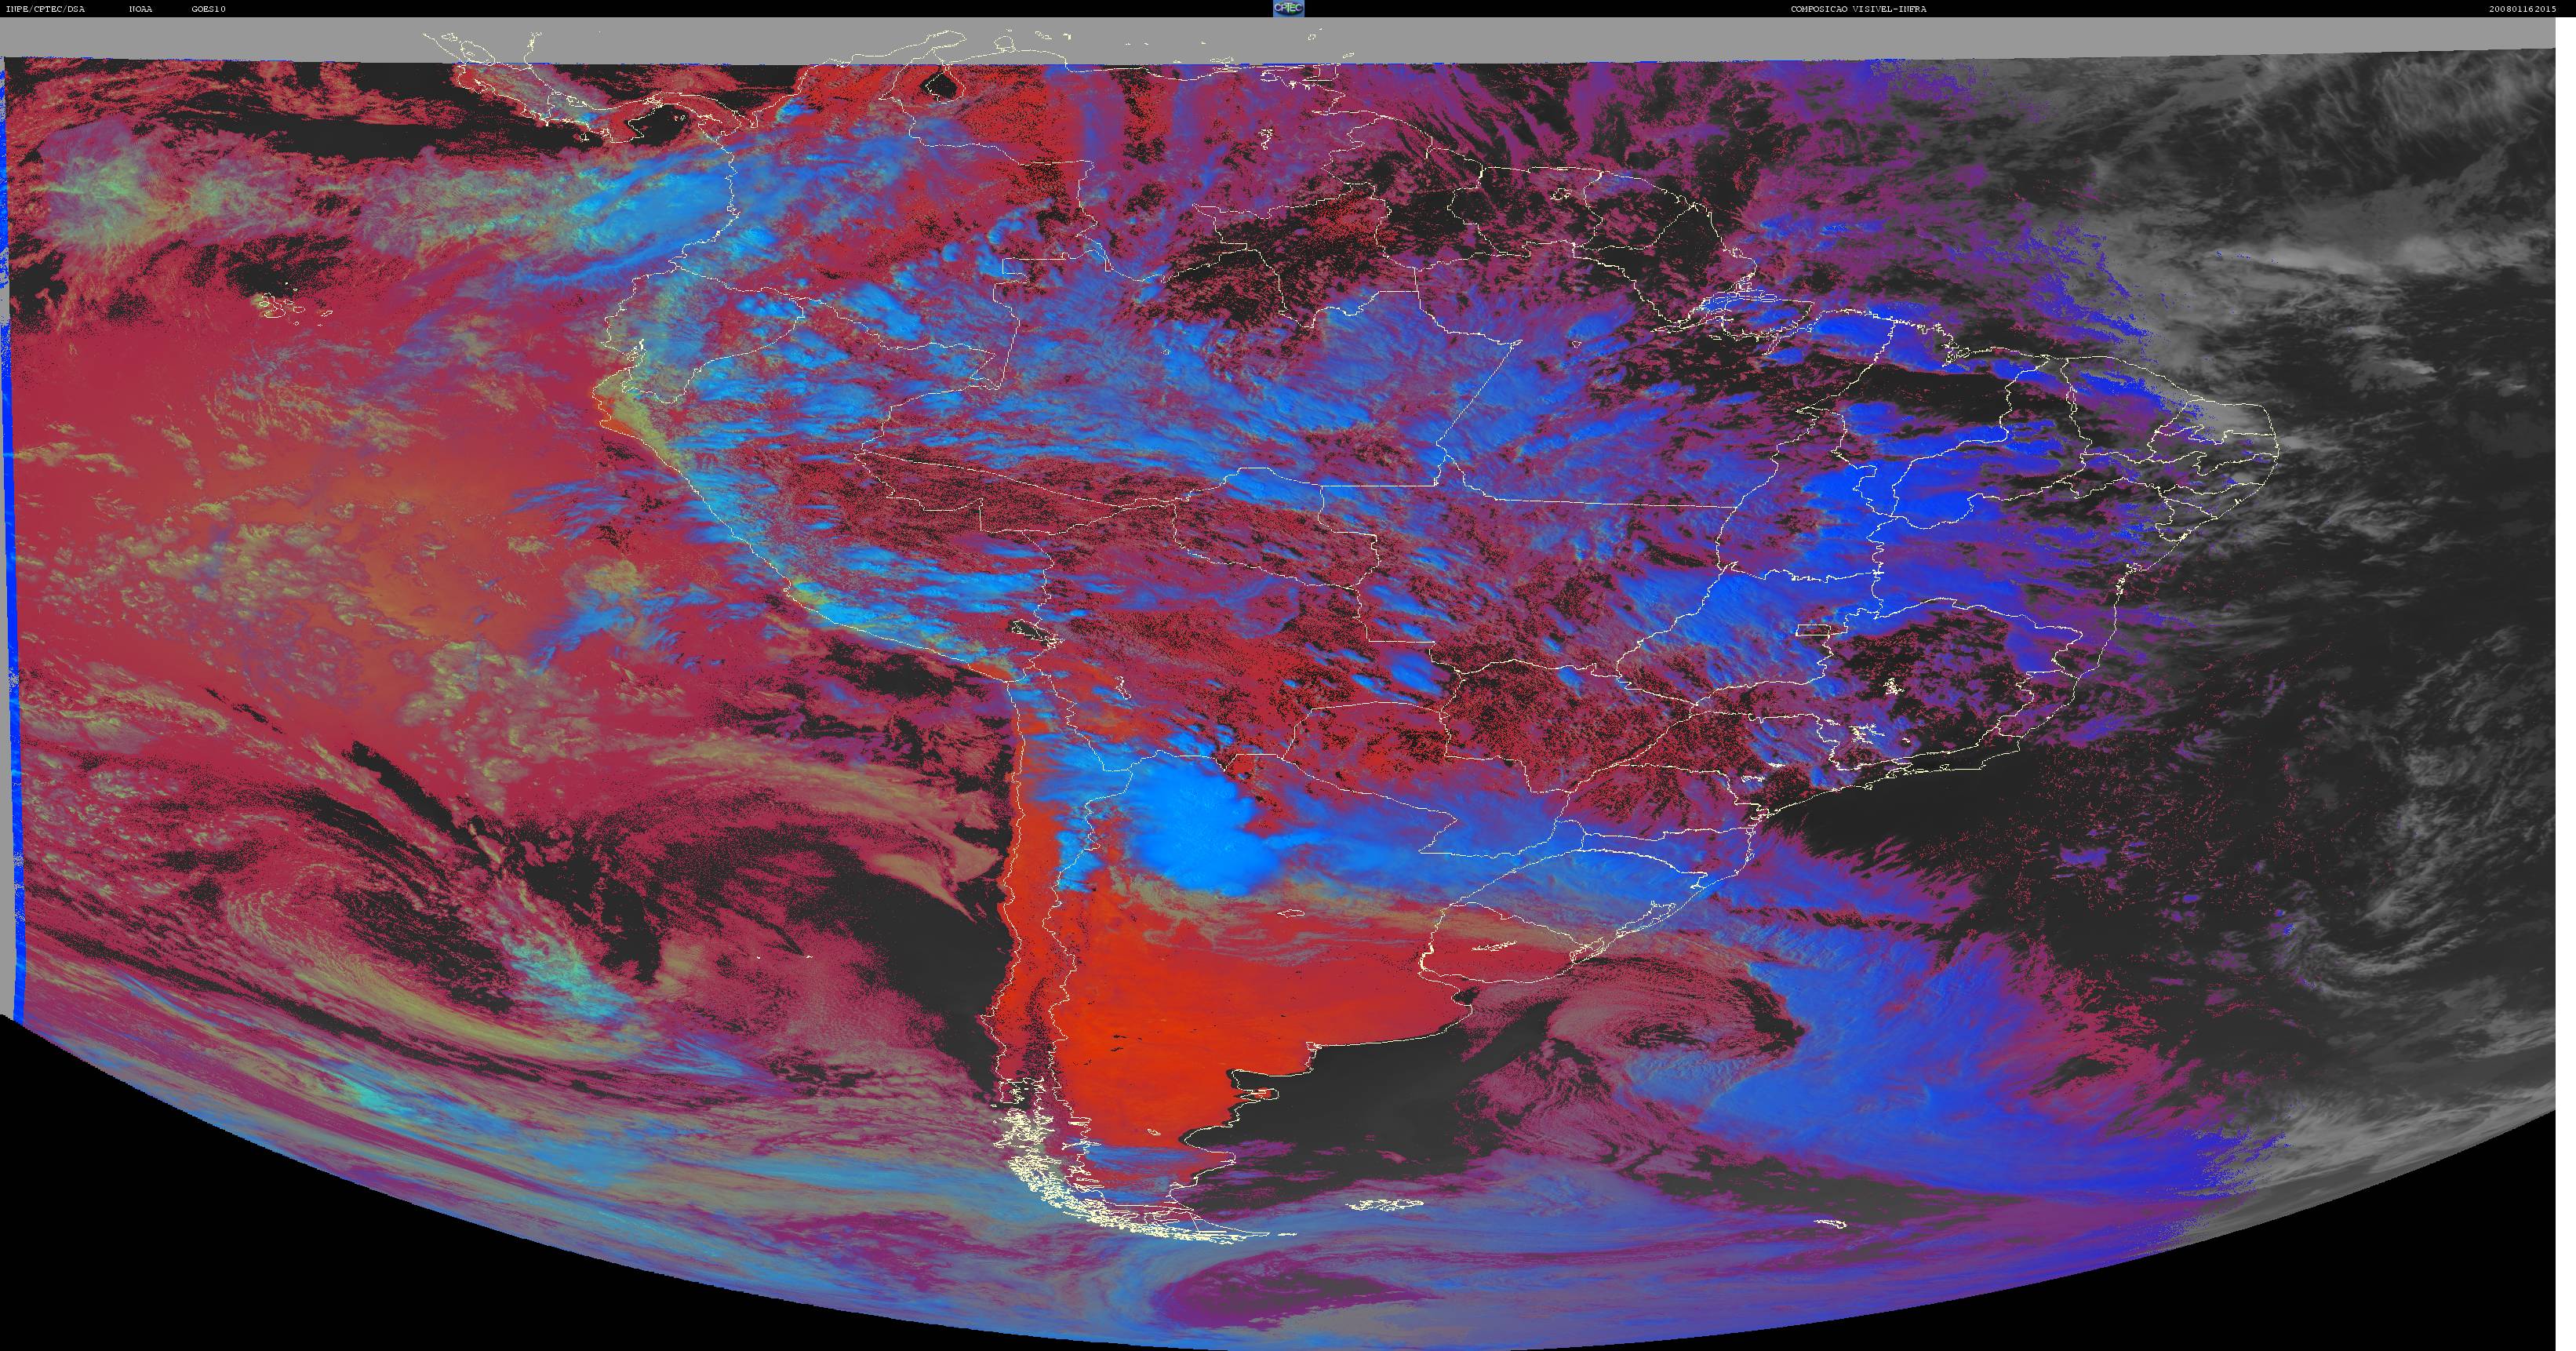Select the GOES10 satellite label
This screenshot has height=1351, width=2576.
click(x=209, y=9)
